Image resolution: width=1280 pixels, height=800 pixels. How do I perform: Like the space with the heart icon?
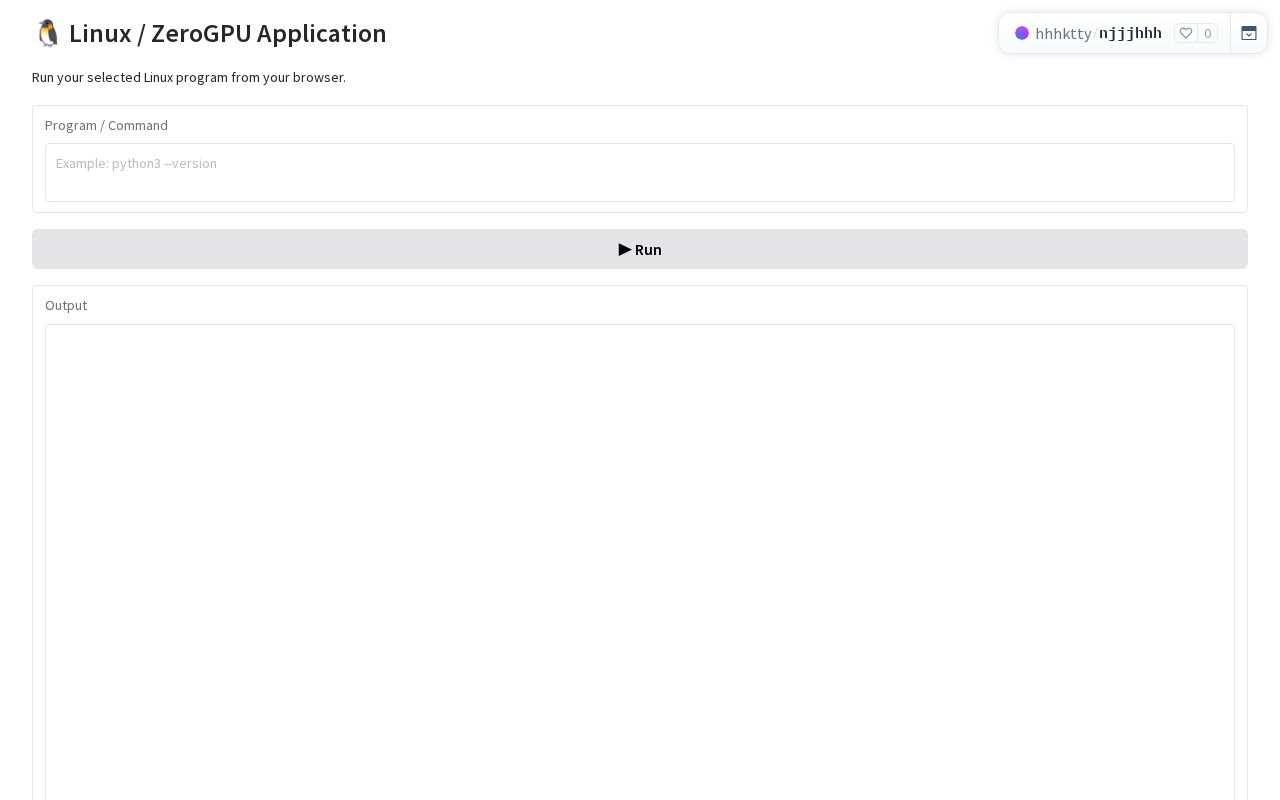pos(1186,33)
